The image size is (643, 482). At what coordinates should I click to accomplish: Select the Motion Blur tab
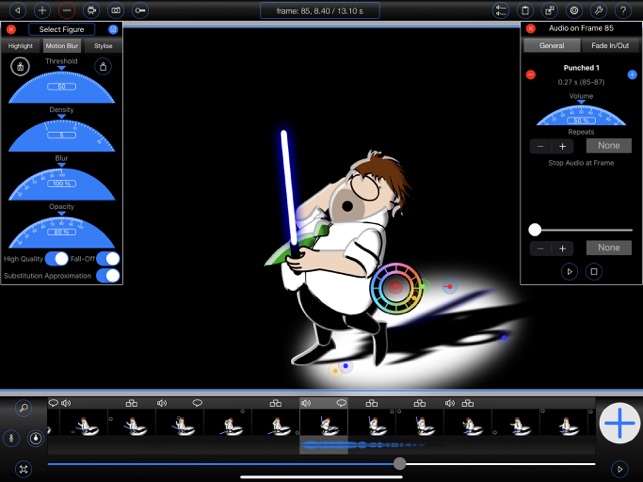62,46
